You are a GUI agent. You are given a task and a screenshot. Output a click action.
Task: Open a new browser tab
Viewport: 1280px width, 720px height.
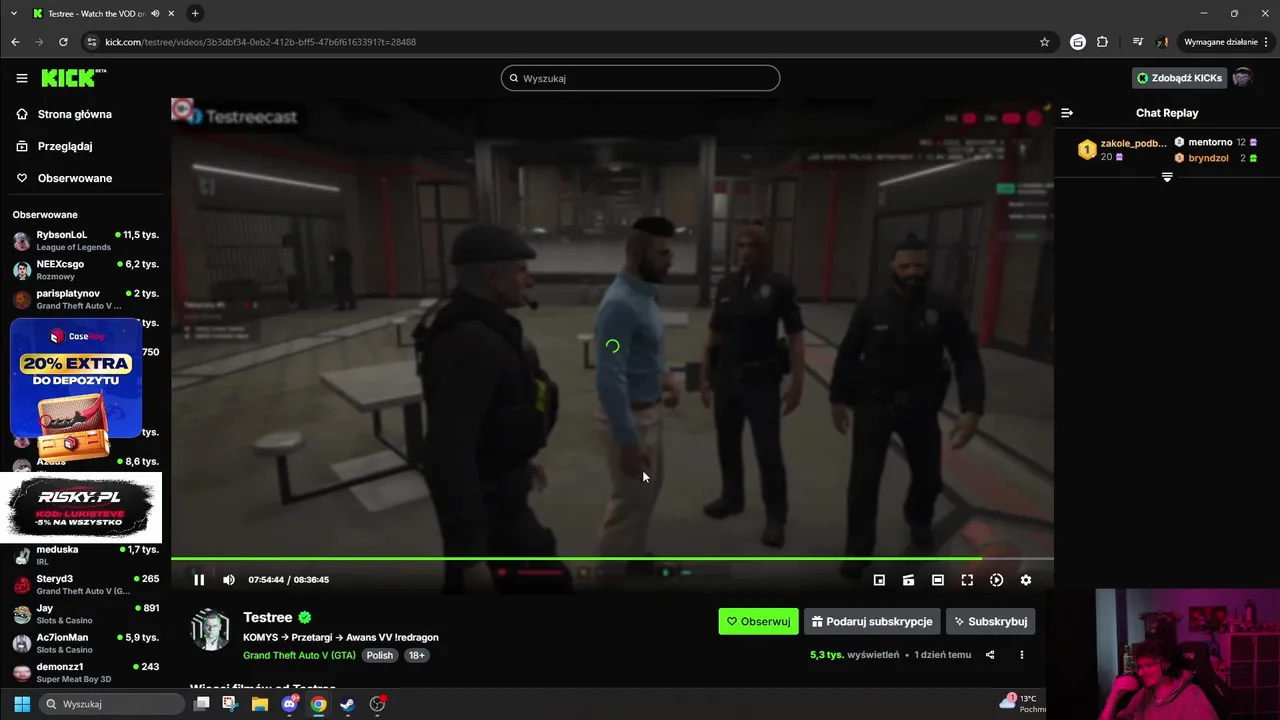[195, 13]
